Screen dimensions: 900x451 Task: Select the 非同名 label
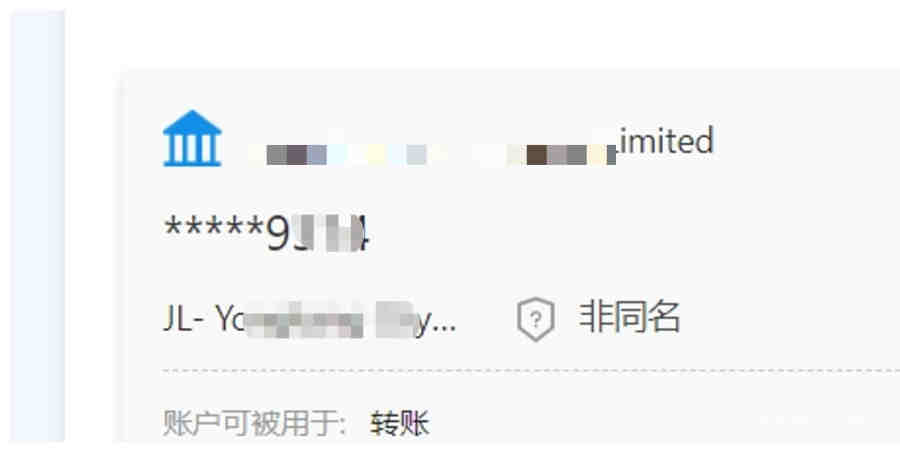pos(630,317)
